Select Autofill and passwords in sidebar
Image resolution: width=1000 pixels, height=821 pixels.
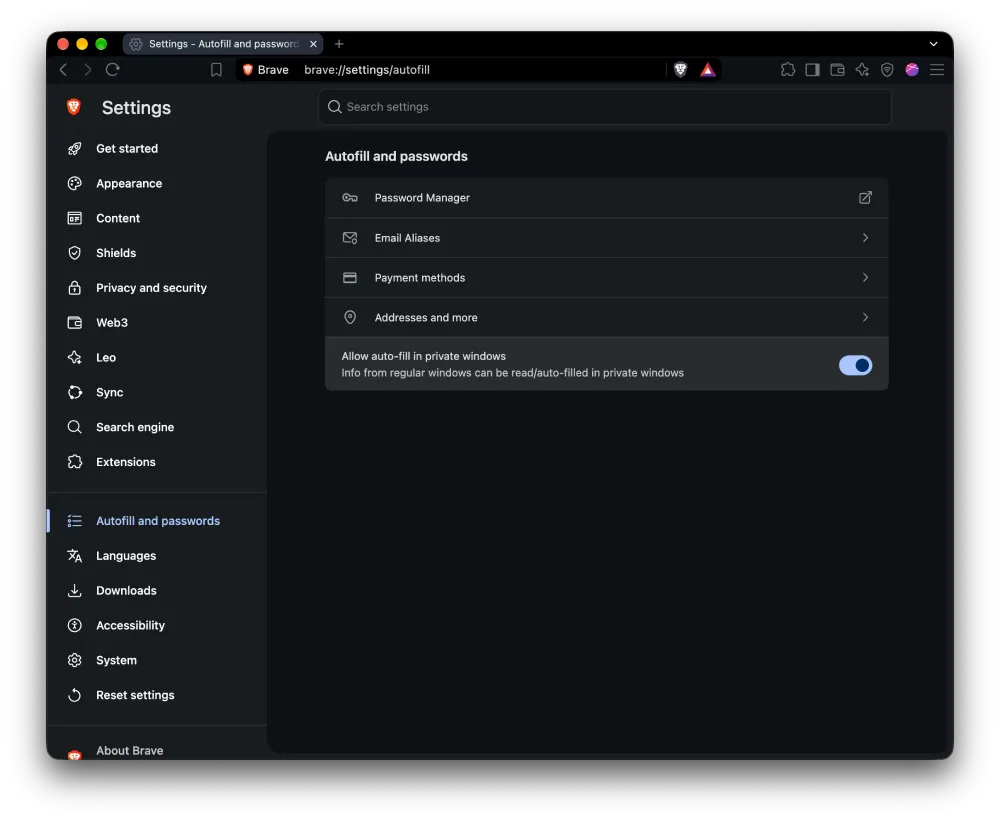tap(158, 521)
